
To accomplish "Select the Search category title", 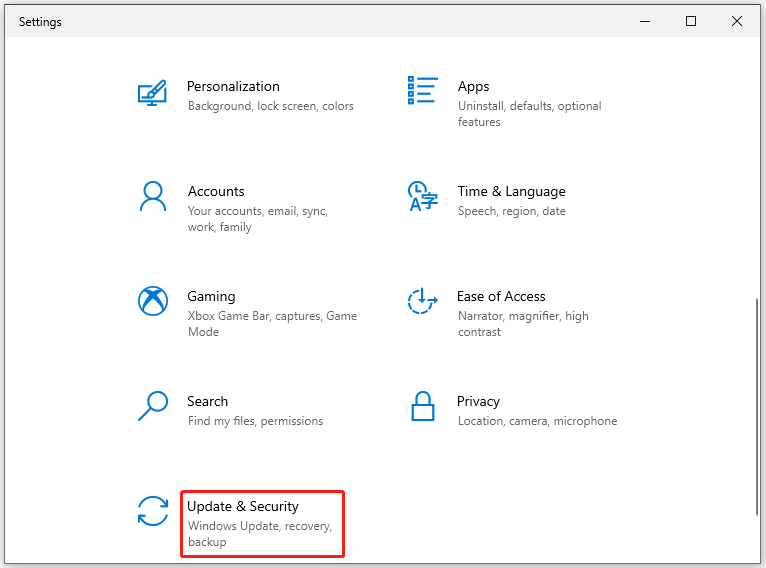I will [x=208, y=401].
